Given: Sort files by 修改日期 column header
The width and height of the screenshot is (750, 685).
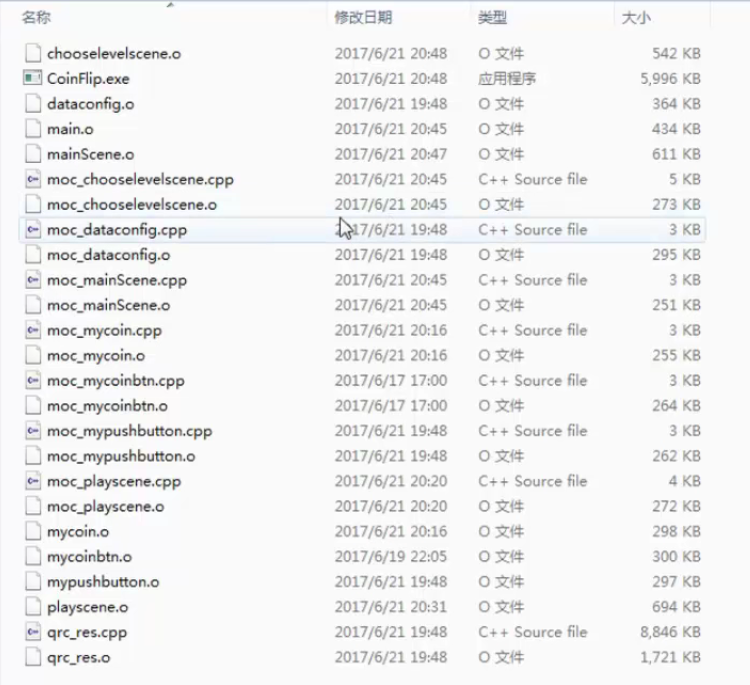Looking at the screenshot, I should [x=363, y=18].
